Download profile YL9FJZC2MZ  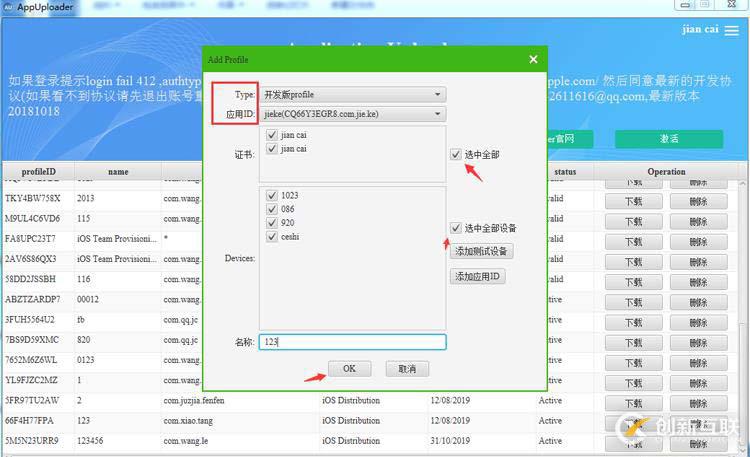click(633, 383)
